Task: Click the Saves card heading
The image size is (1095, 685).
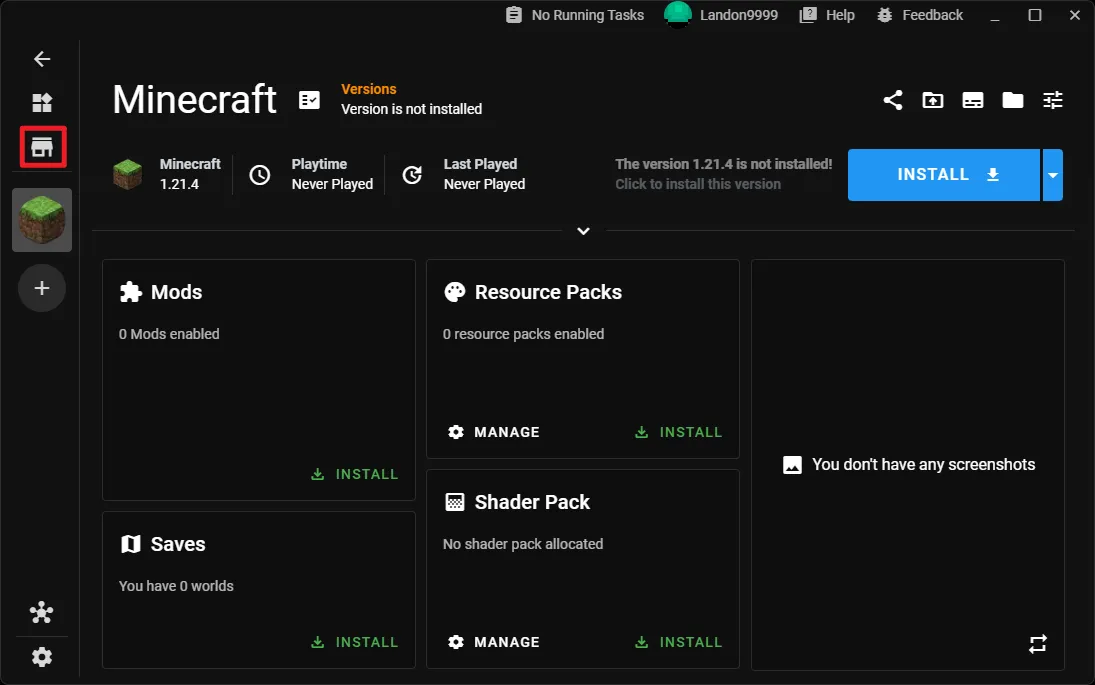Action: pos(178,544)
